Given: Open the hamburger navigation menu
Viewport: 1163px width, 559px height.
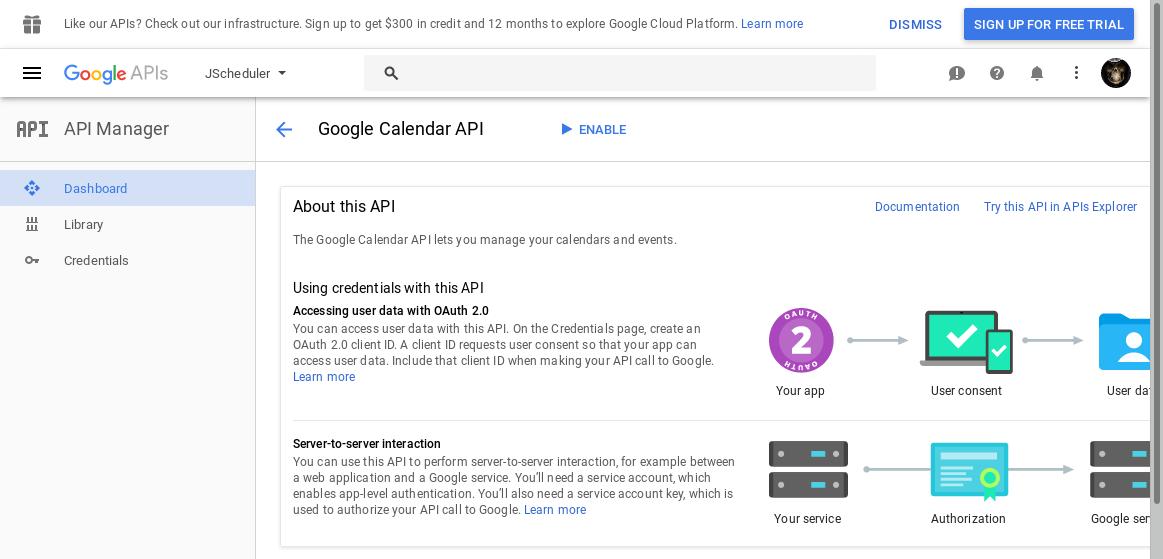Looking at the screenshot, I should [x=32, y=73].
